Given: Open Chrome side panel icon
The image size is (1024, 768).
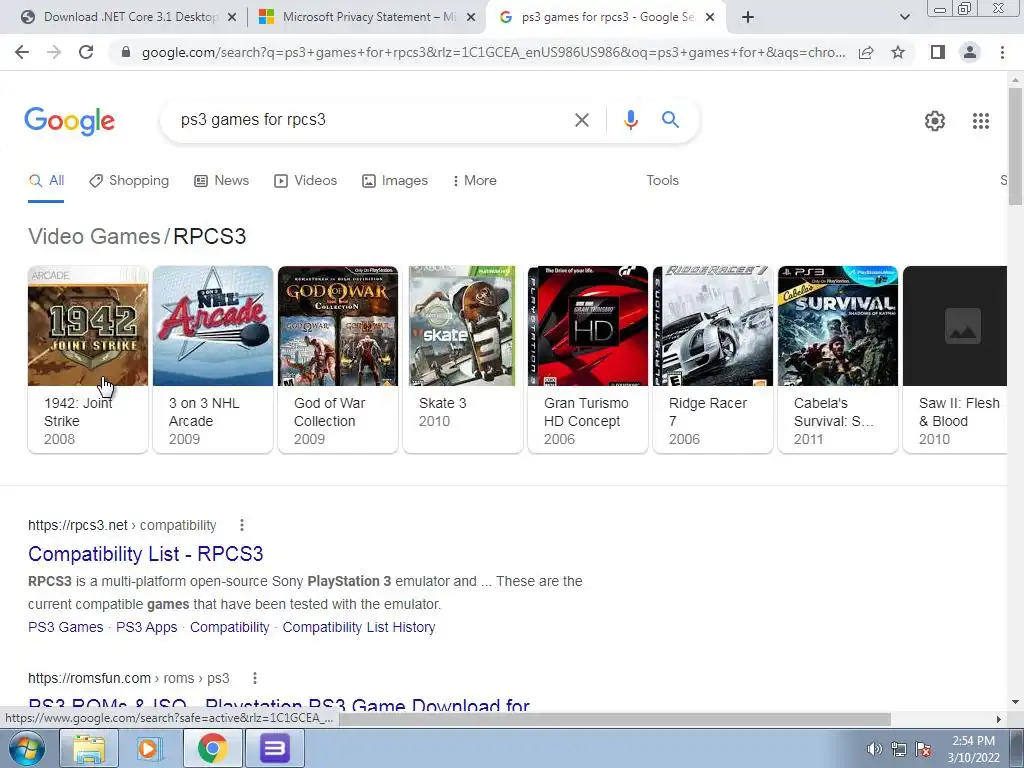Looking at the screenshot, I should pos(938,52).
